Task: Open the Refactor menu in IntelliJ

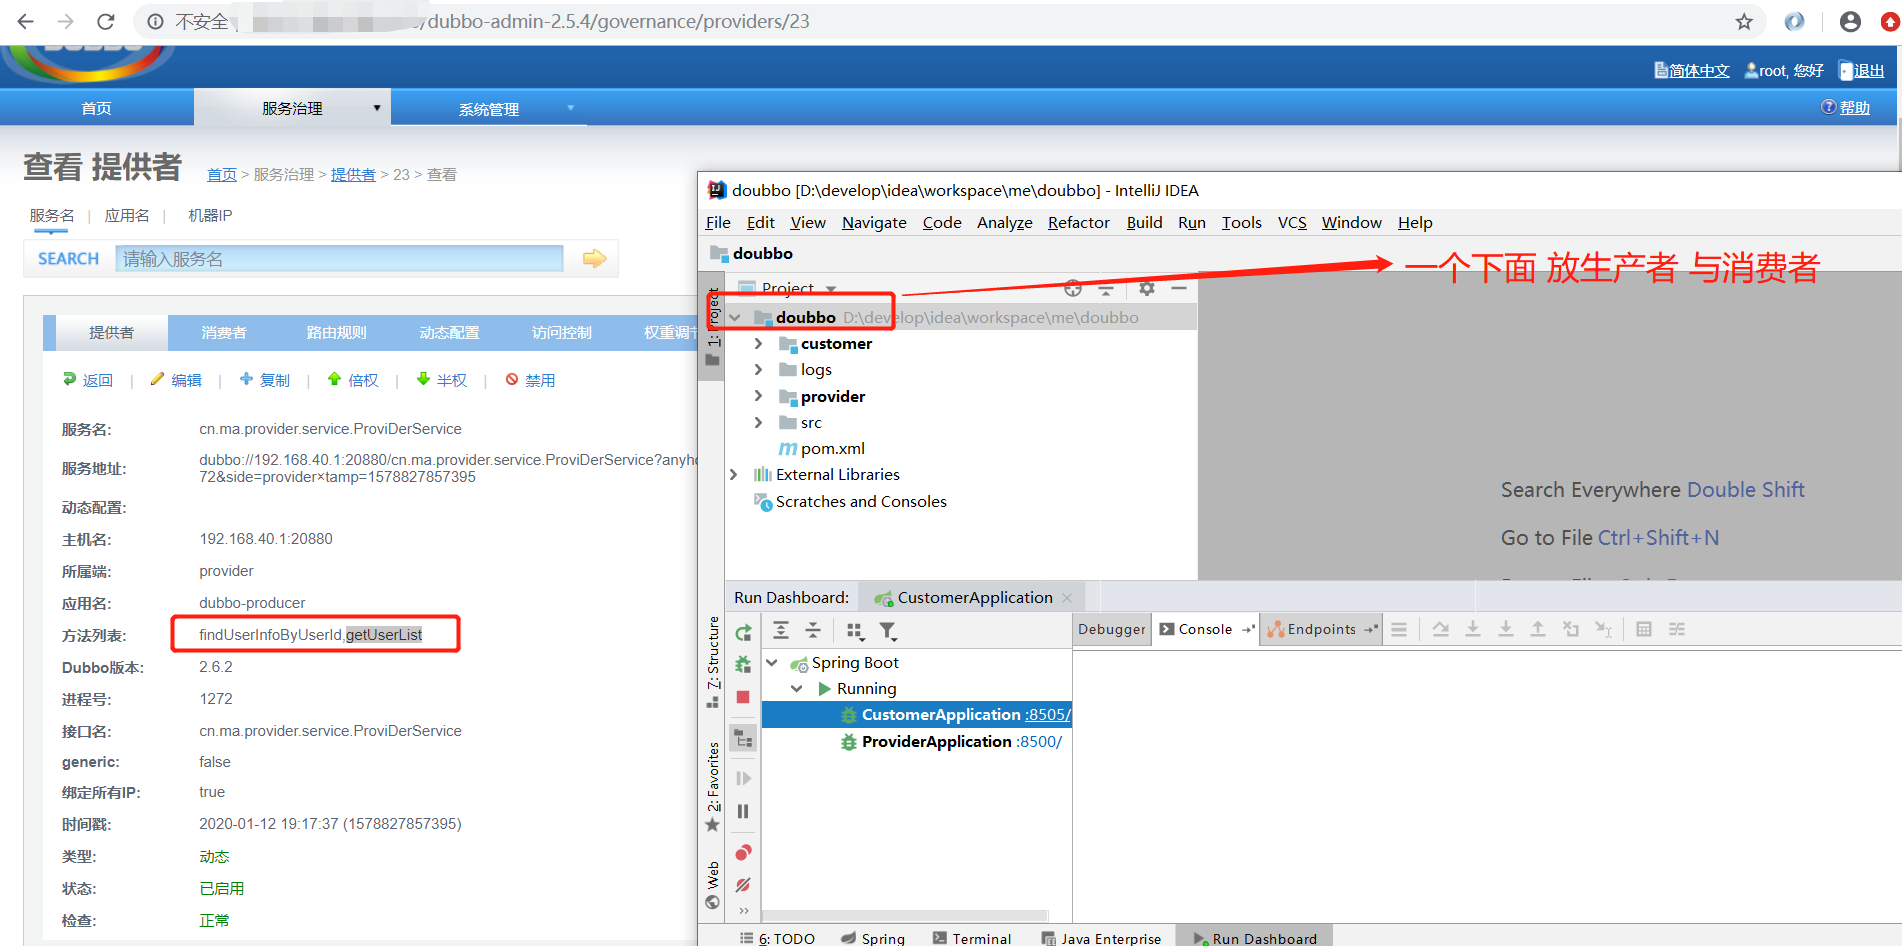Action: (x=1078, y=222)
